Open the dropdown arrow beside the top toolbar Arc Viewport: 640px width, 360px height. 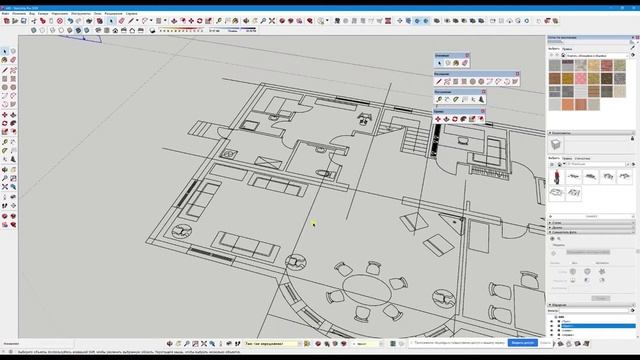(151, 21)
